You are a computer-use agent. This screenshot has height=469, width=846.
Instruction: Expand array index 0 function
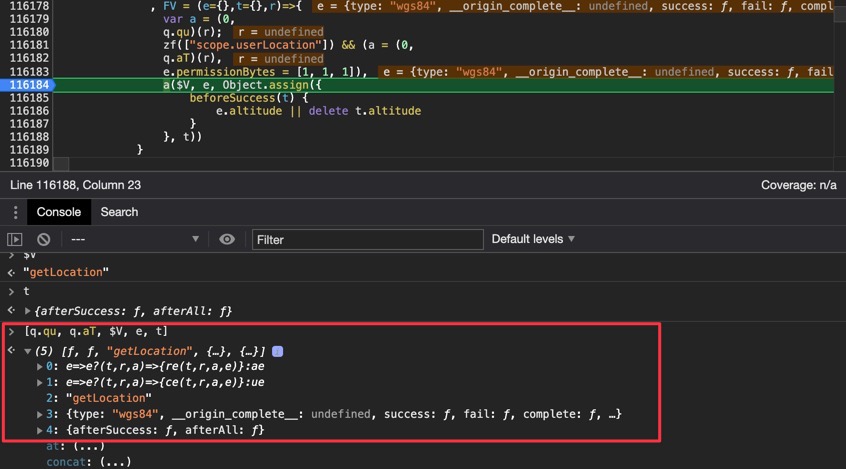tap(40, 367)
